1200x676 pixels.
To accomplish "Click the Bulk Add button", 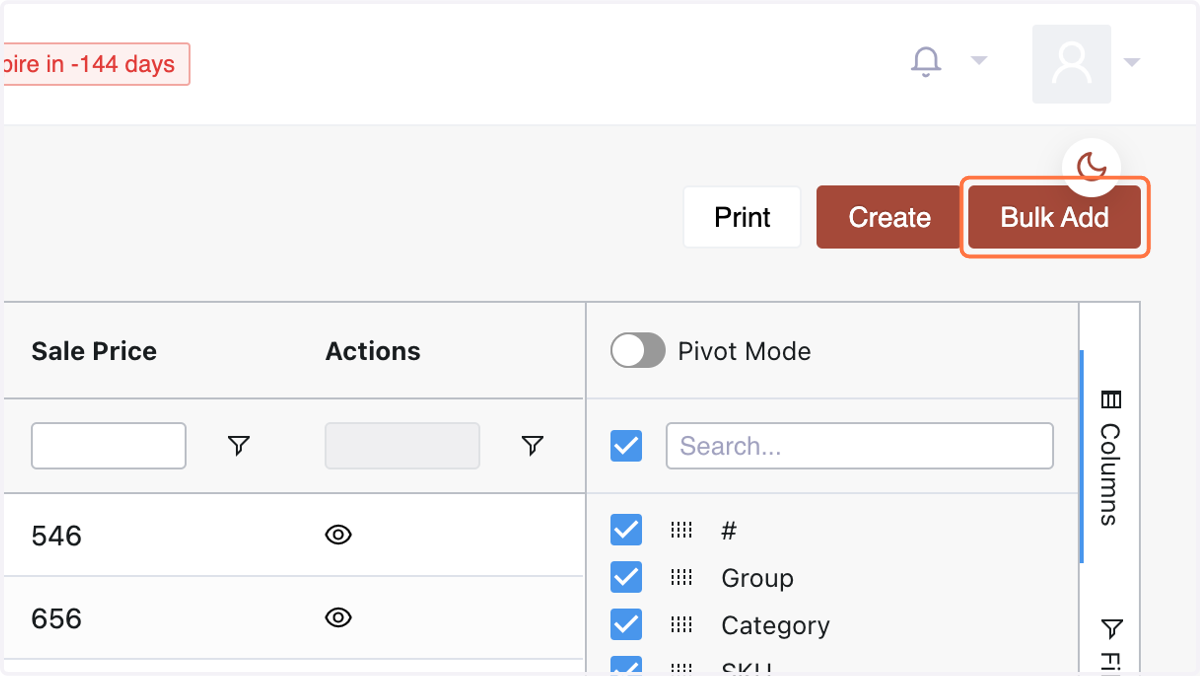I will (x=1054, y=217).
